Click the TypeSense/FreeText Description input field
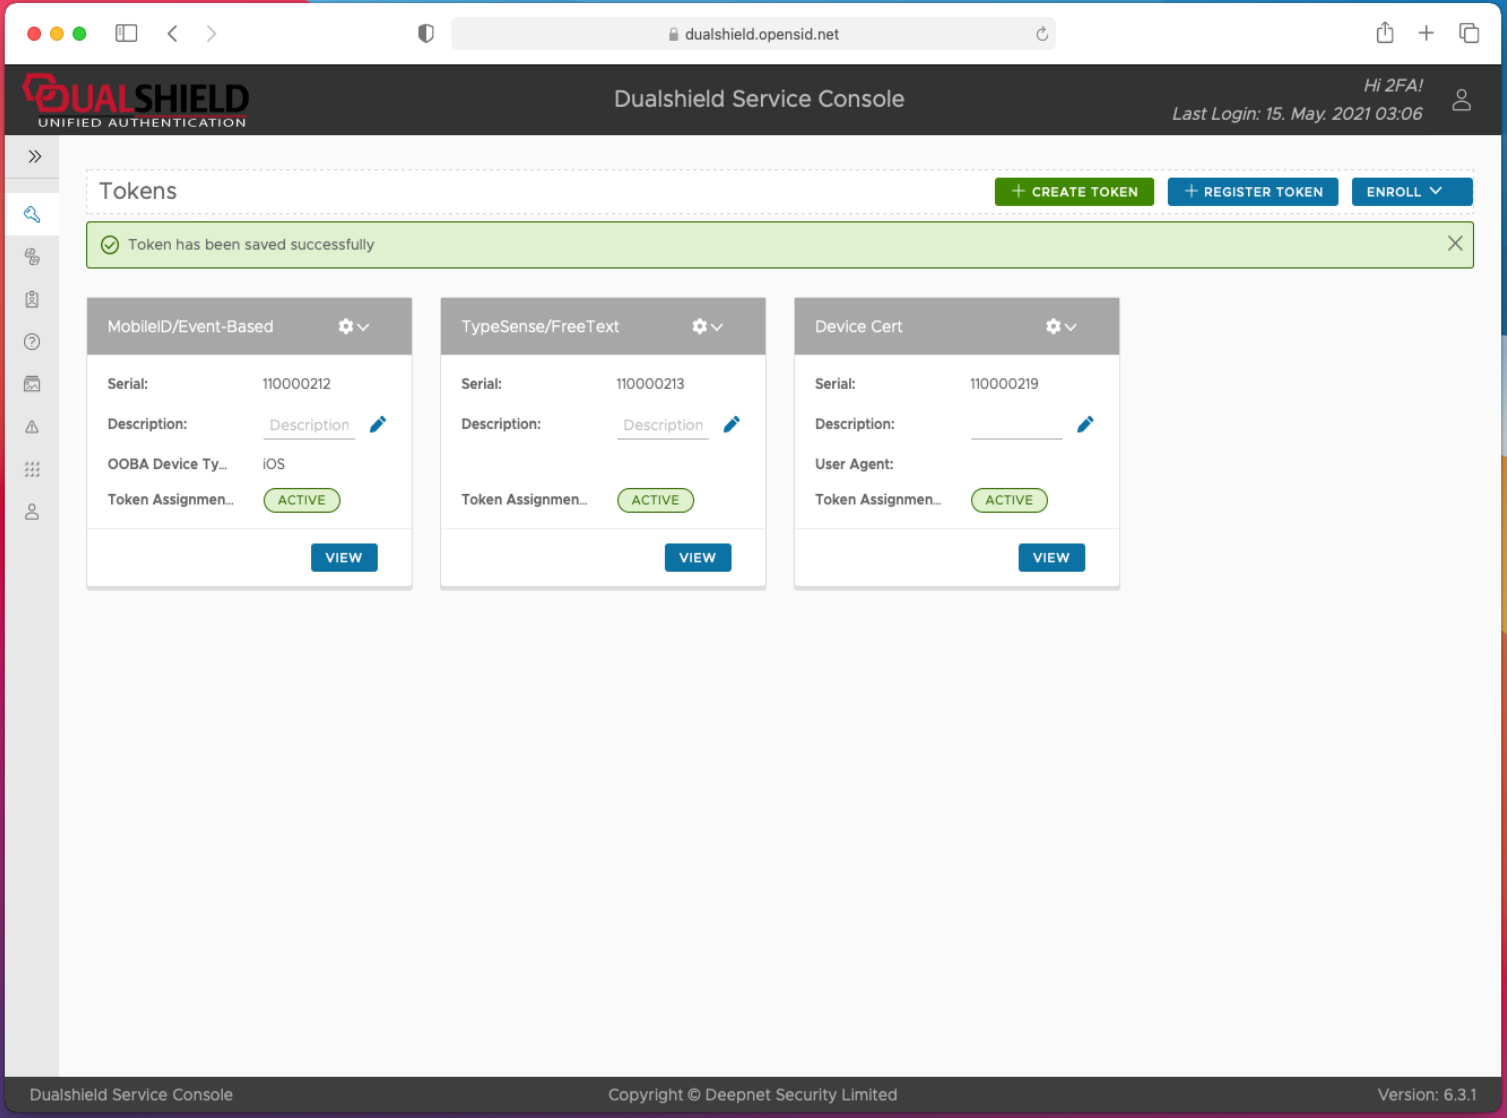The height and width of the screenshot is (1118, 1507). click(x=663, y=426)
